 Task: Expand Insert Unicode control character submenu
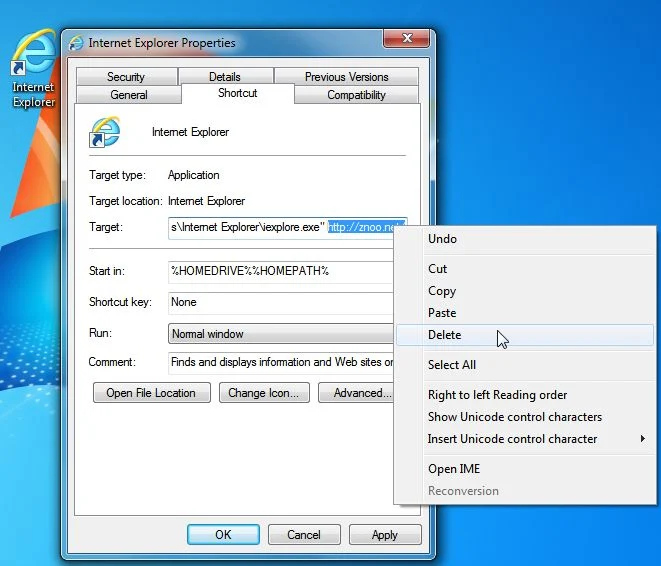click(x=525, y=439)
